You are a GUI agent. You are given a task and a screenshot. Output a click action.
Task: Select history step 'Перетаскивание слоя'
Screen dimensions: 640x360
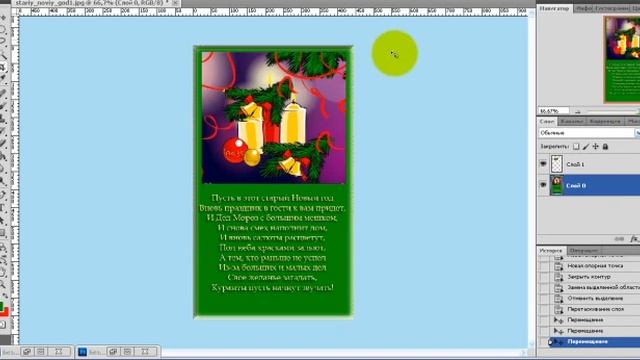pyautogui.click(x=596, y=309)
